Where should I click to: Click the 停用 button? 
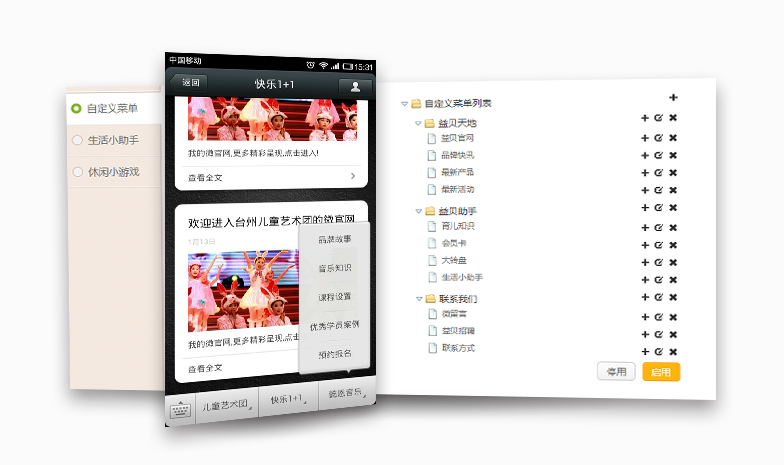(x=616, y=372)
